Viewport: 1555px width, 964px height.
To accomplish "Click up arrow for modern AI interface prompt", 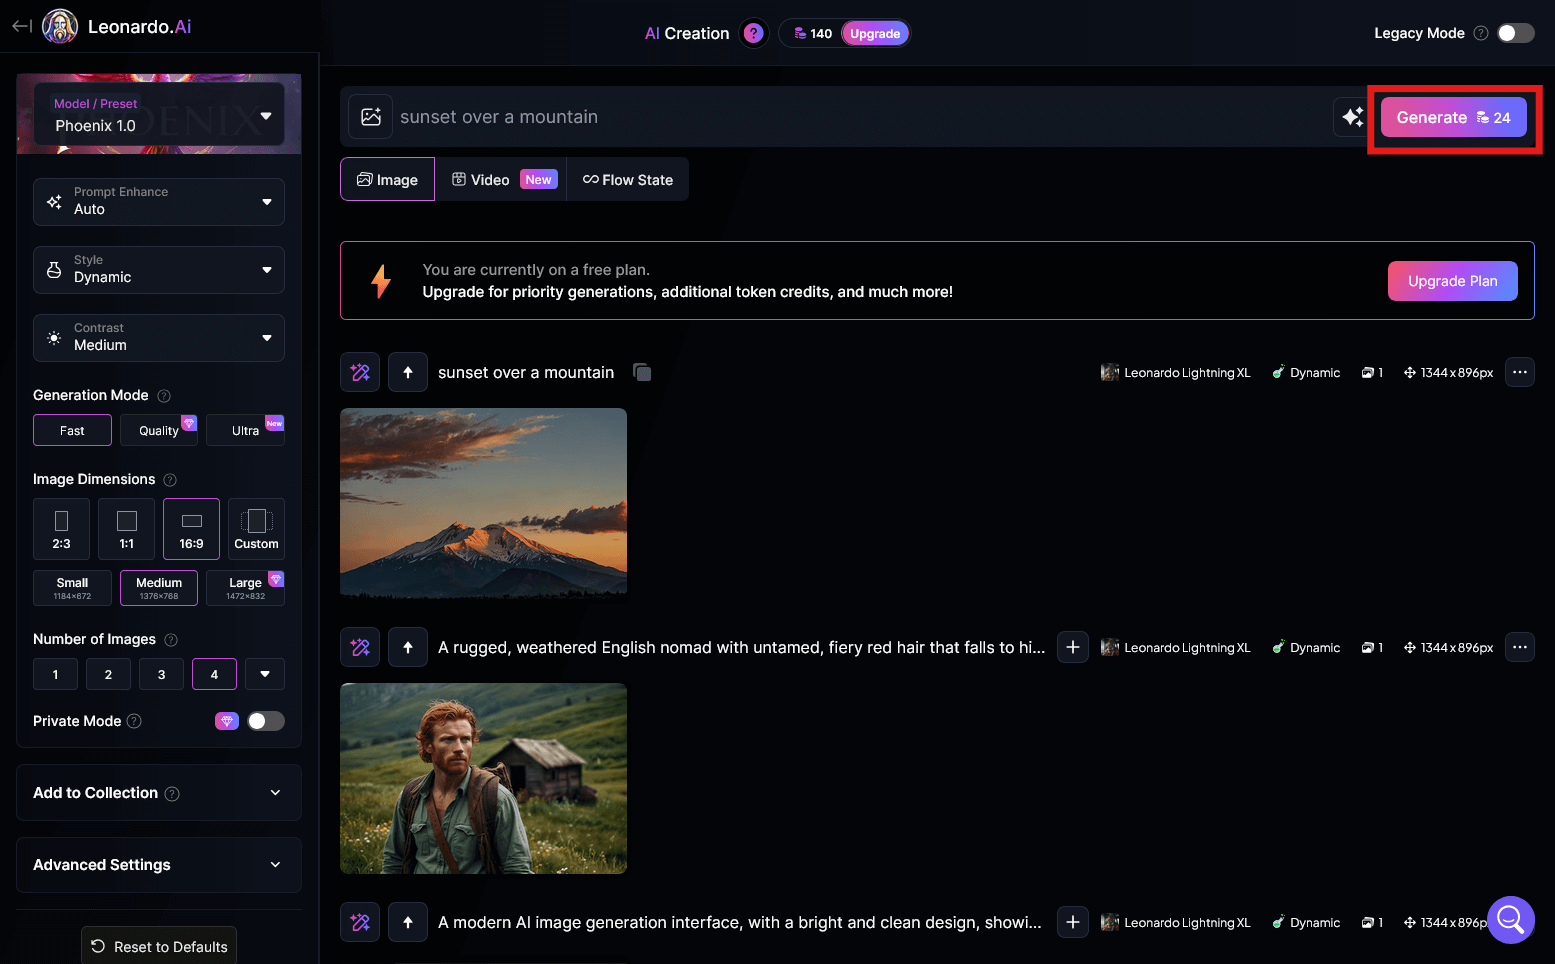I will coord(408,922).
